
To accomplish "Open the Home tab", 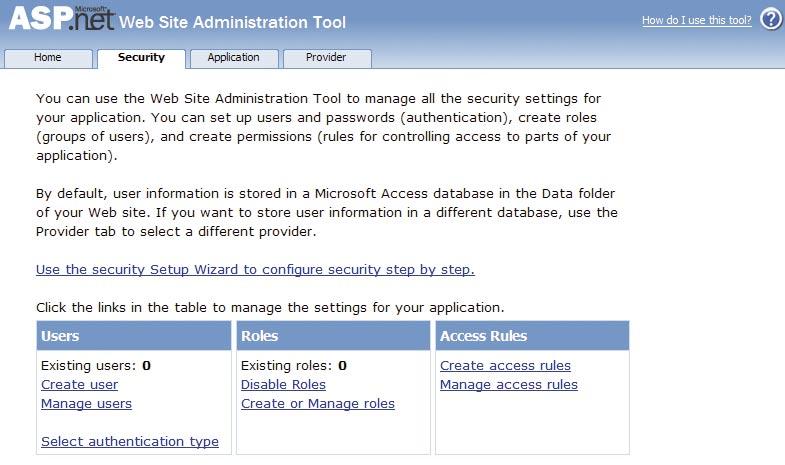I will (x=48, y=58).
